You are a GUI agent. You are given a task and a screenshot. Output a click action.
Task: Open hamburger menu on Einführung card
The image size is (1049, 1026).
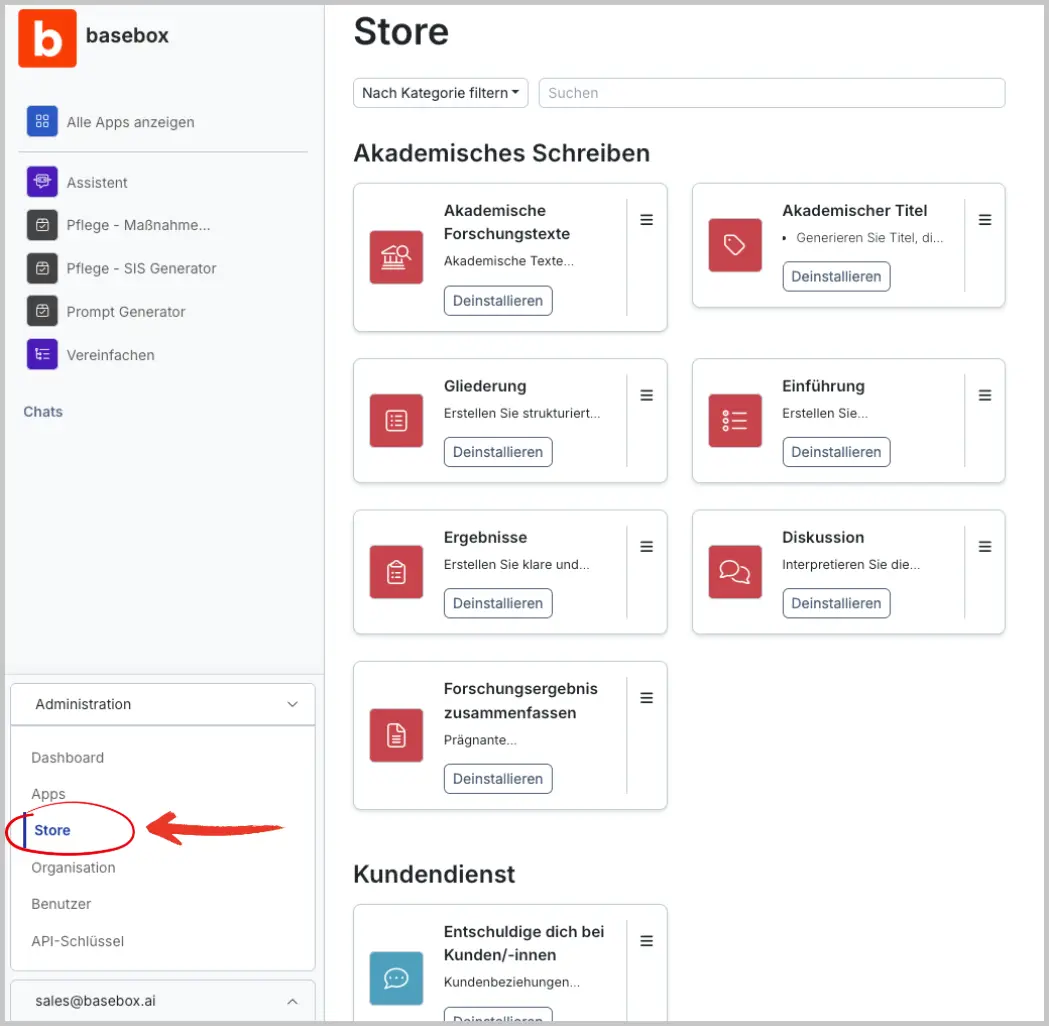coord(985,395)
